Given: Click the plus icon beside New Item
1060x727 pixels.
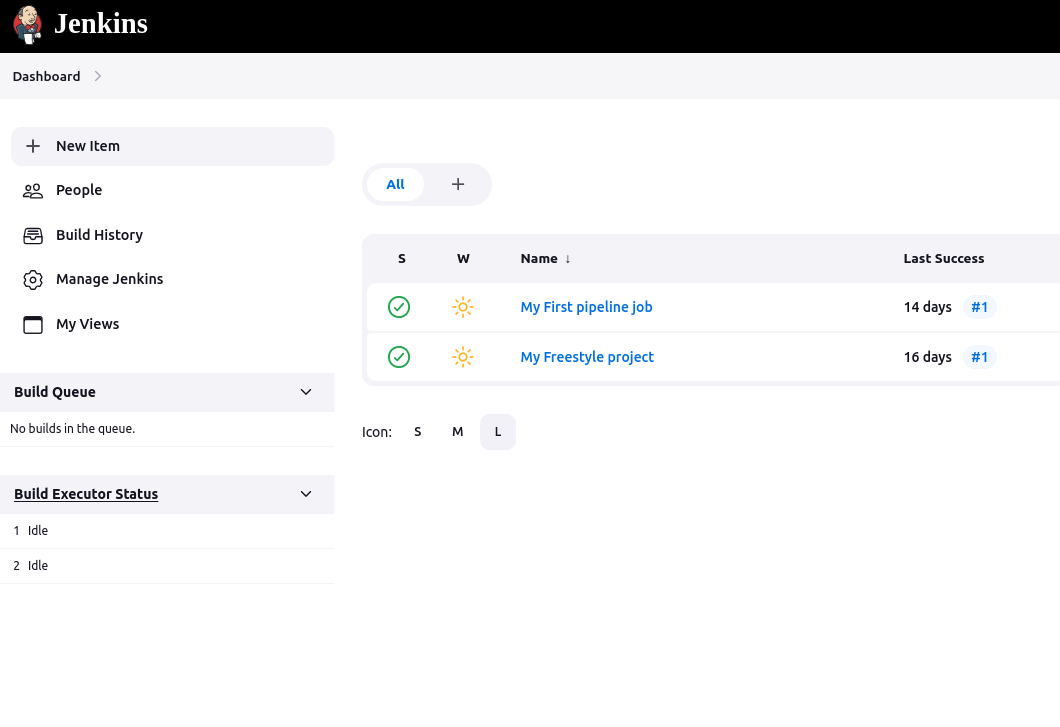Looking at the screenshot, I should click(32, 146).
